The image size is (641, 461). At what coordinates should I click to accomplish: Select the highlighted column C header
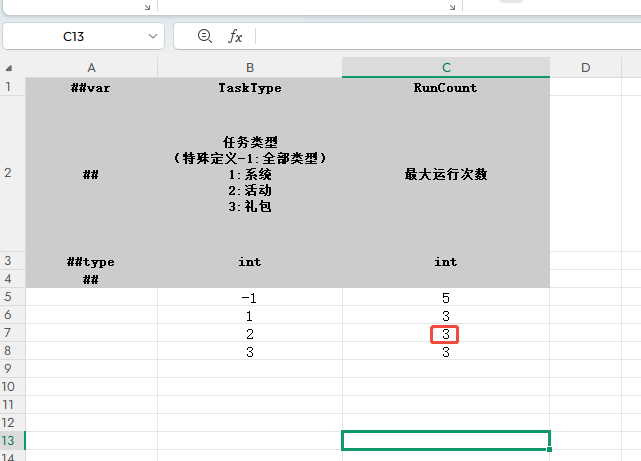(446, 67)
